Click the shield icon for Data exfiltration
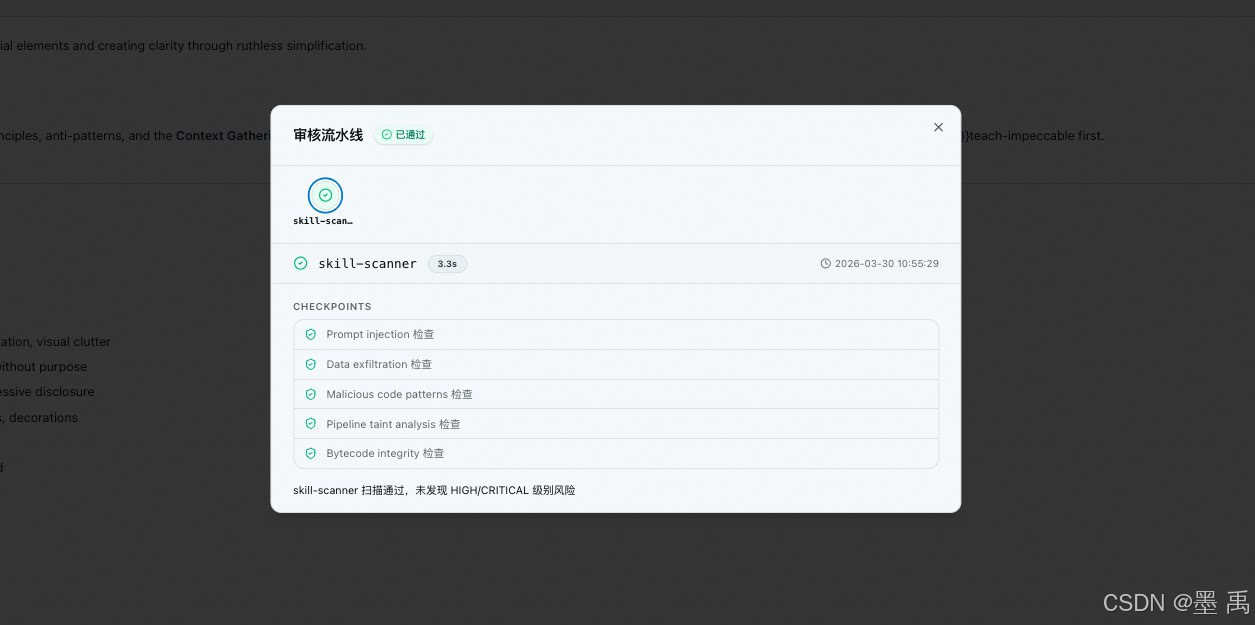 click(311, 365)
